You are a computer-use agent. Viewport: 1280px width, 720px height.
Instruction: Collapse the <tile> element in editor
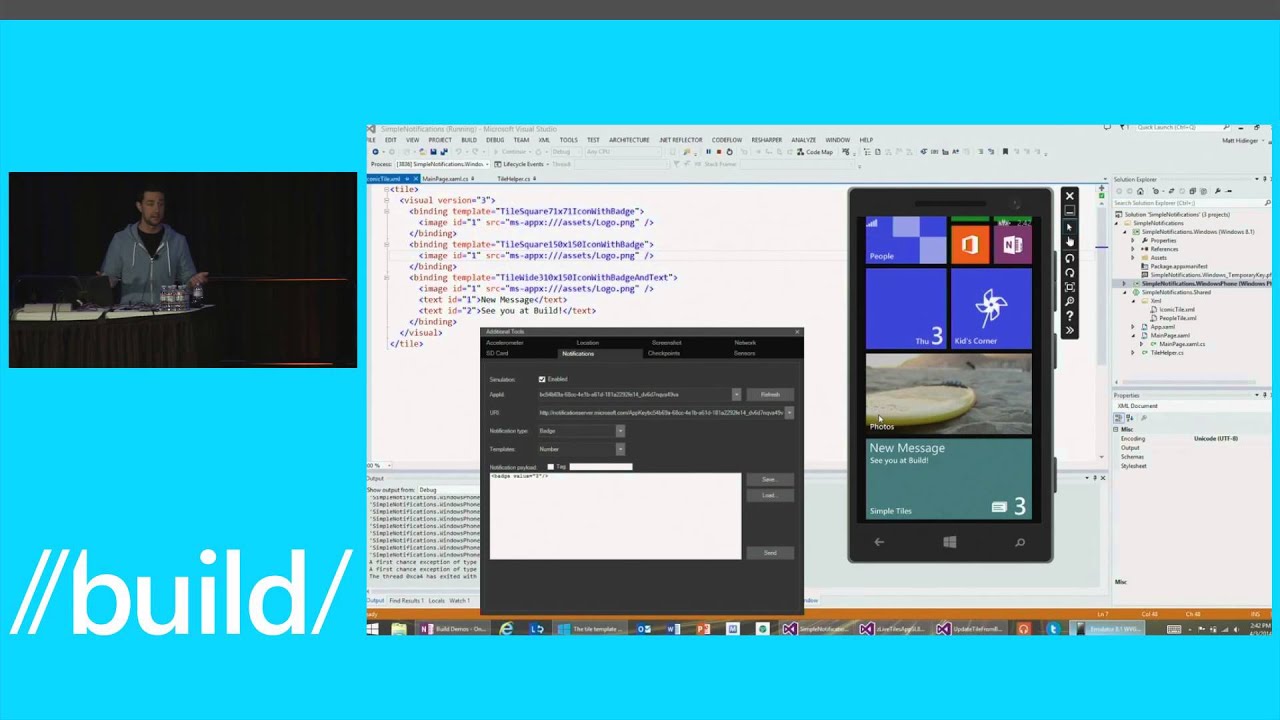[387, 189]
